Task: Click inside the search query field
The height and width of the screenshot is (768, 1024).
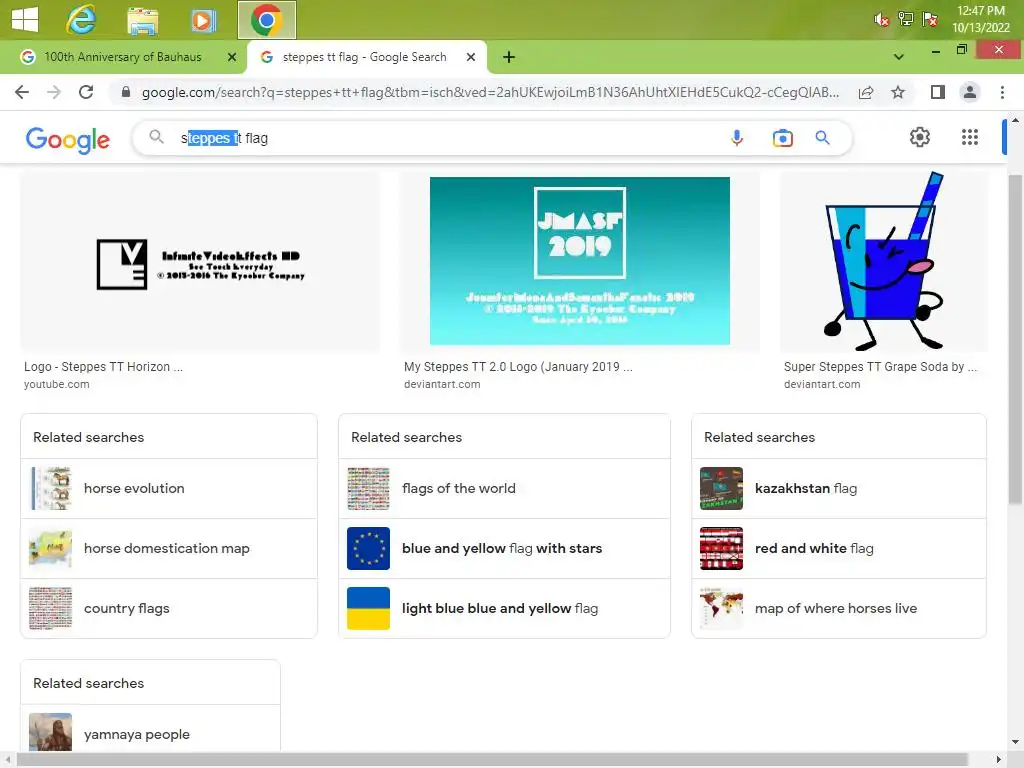Action: (444, 138)
